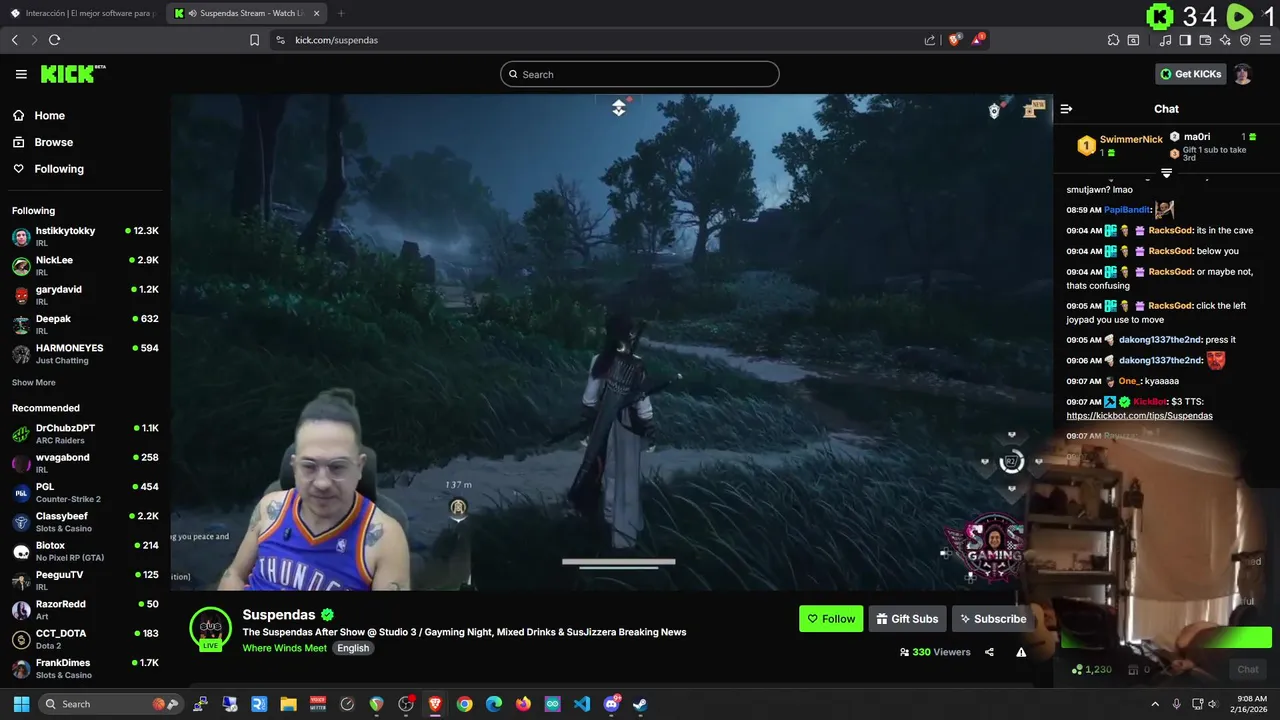This screenshot has height=720, width=1280.
Task: Bookmark this page icon
Action: click(254, 40)
